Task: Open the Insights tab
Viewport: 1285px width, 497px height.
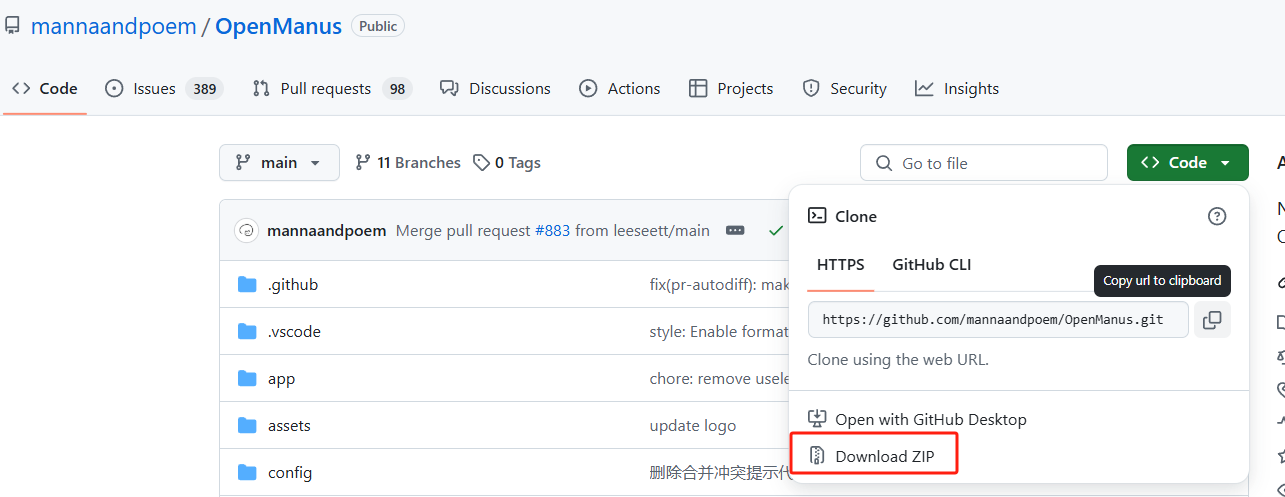Action: [957, 88]
